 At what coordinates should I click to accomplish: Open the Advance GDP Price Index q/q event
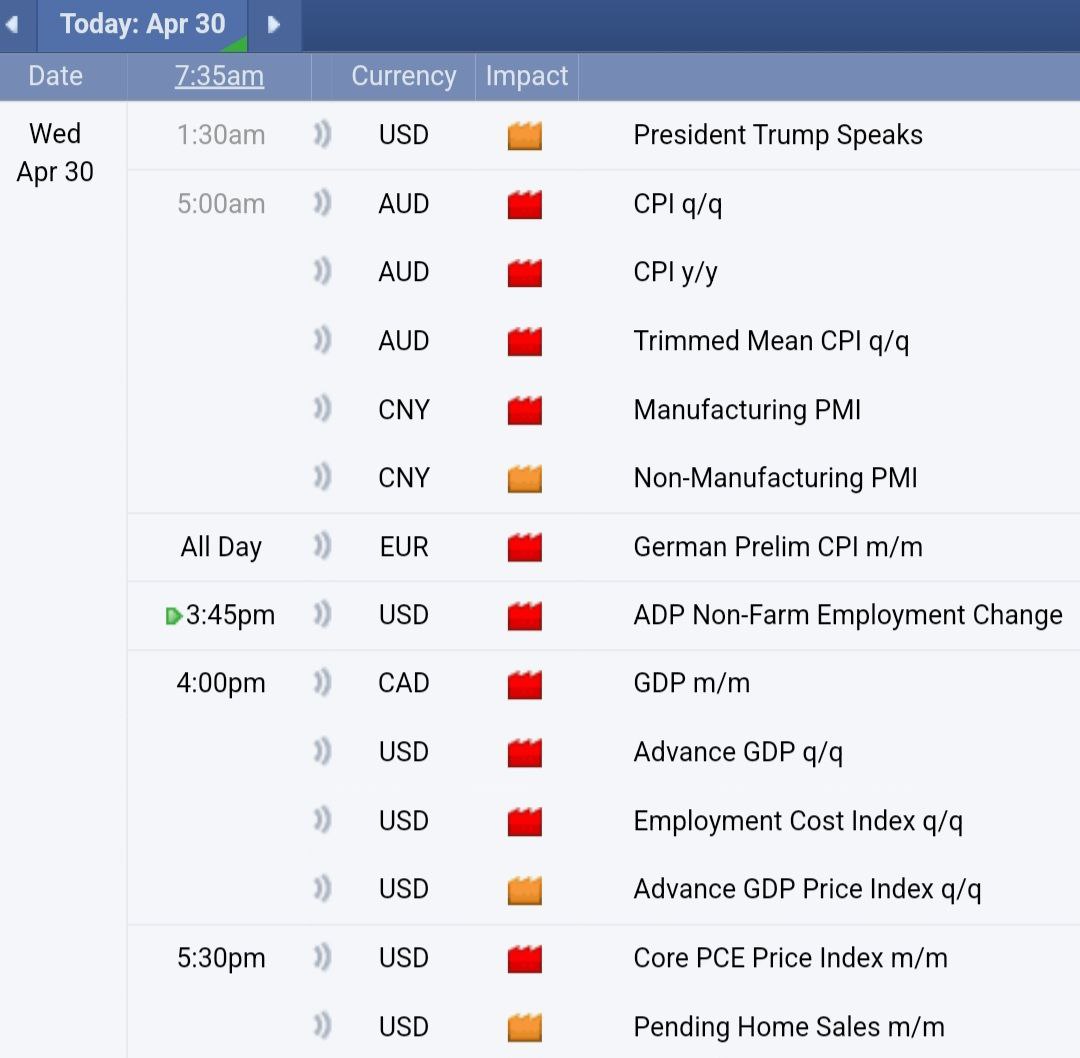(x=807, y=889)
